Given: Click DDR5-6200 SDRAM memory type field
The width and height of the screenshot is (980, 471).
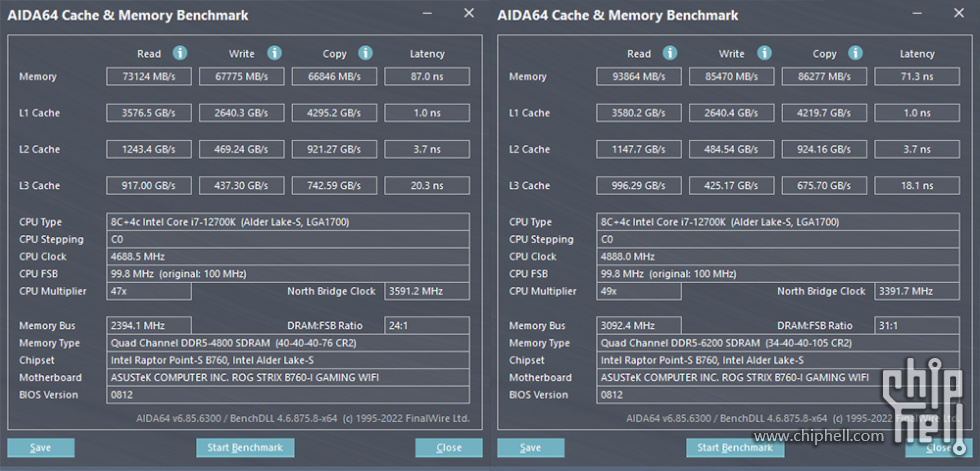Looking at the screenshot, I should (778, 343).
